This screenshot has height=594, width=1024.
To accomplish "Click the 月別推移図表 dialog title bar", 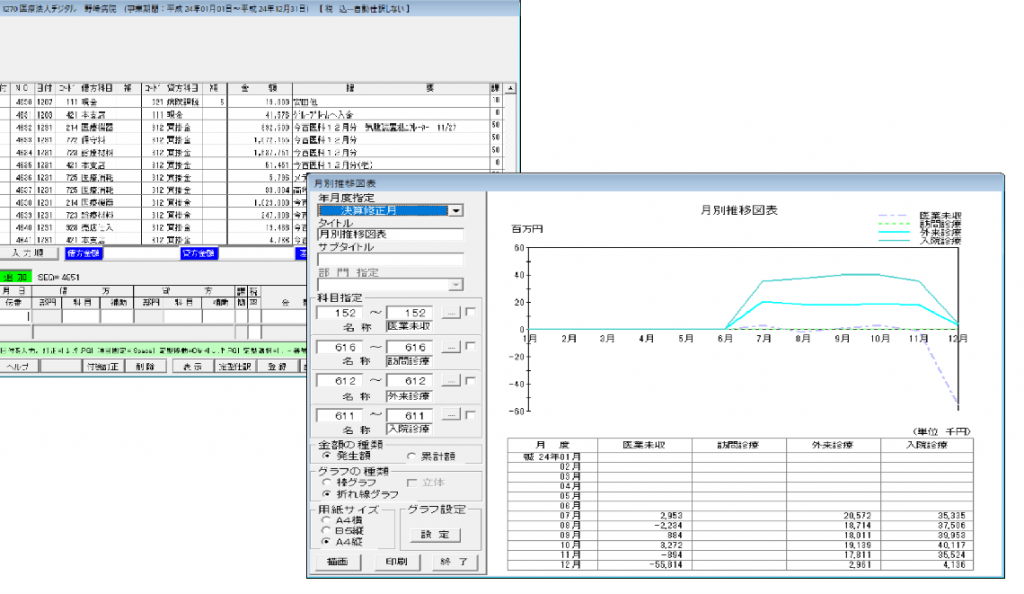I will (x=656, y=183).
